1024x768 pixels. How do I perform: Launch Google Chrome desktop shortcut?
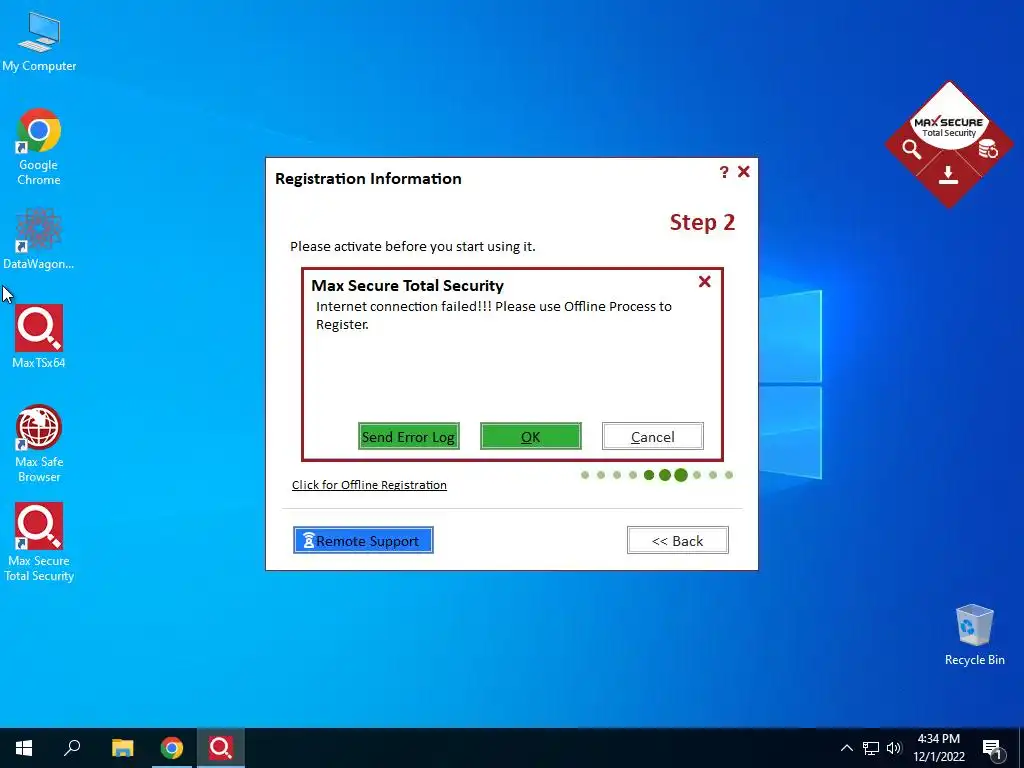pyautogui.click(x=39, y=147)
